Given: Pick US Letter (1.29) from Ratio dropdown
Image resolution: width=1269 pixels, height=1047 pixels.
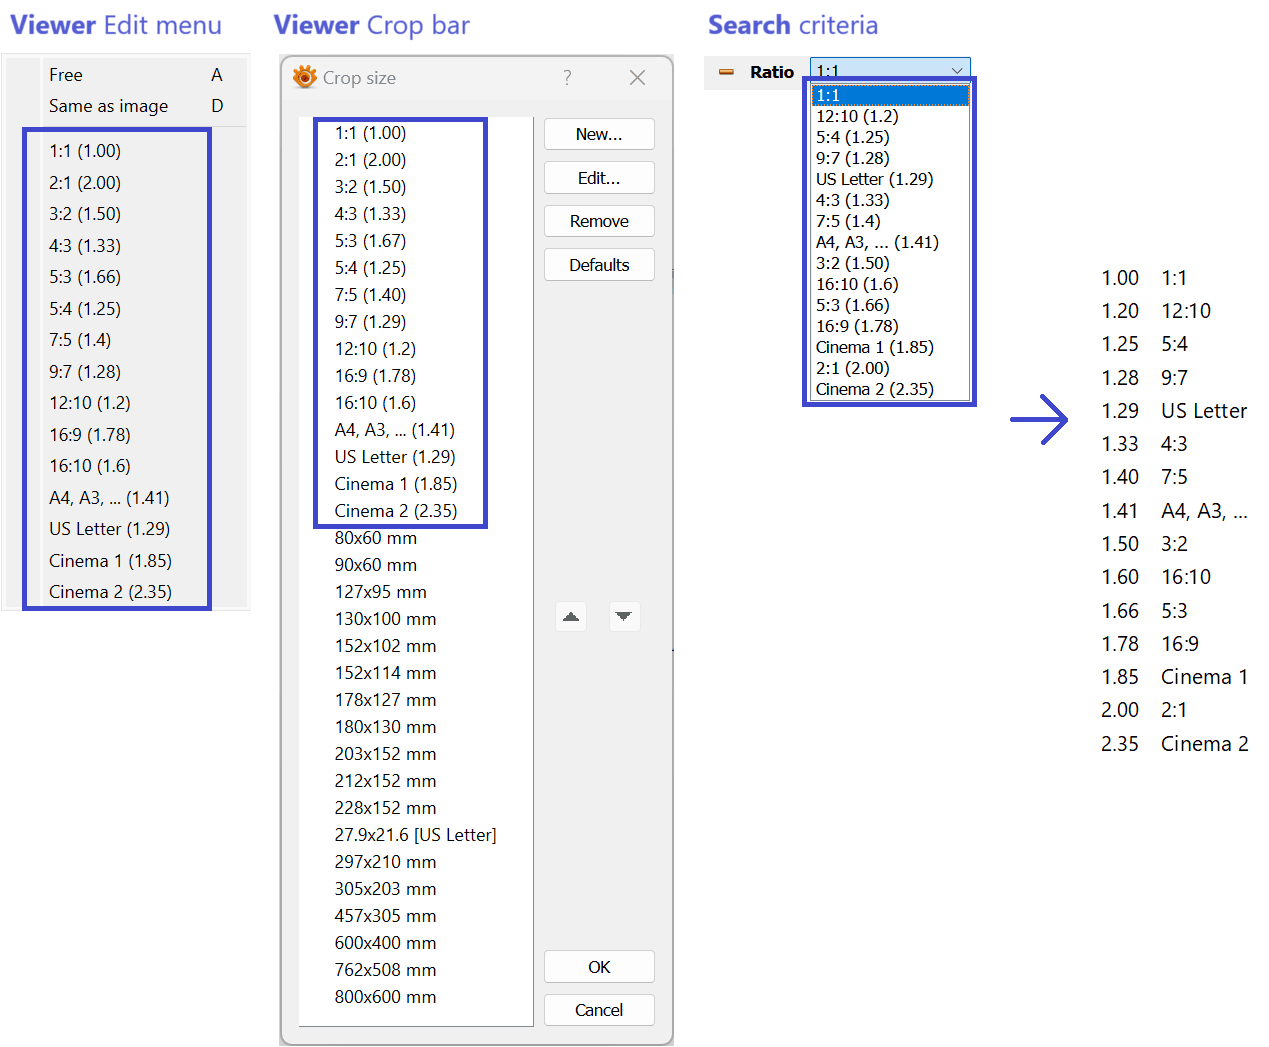Looking at the screenshot, I should [x=874, y=179].
